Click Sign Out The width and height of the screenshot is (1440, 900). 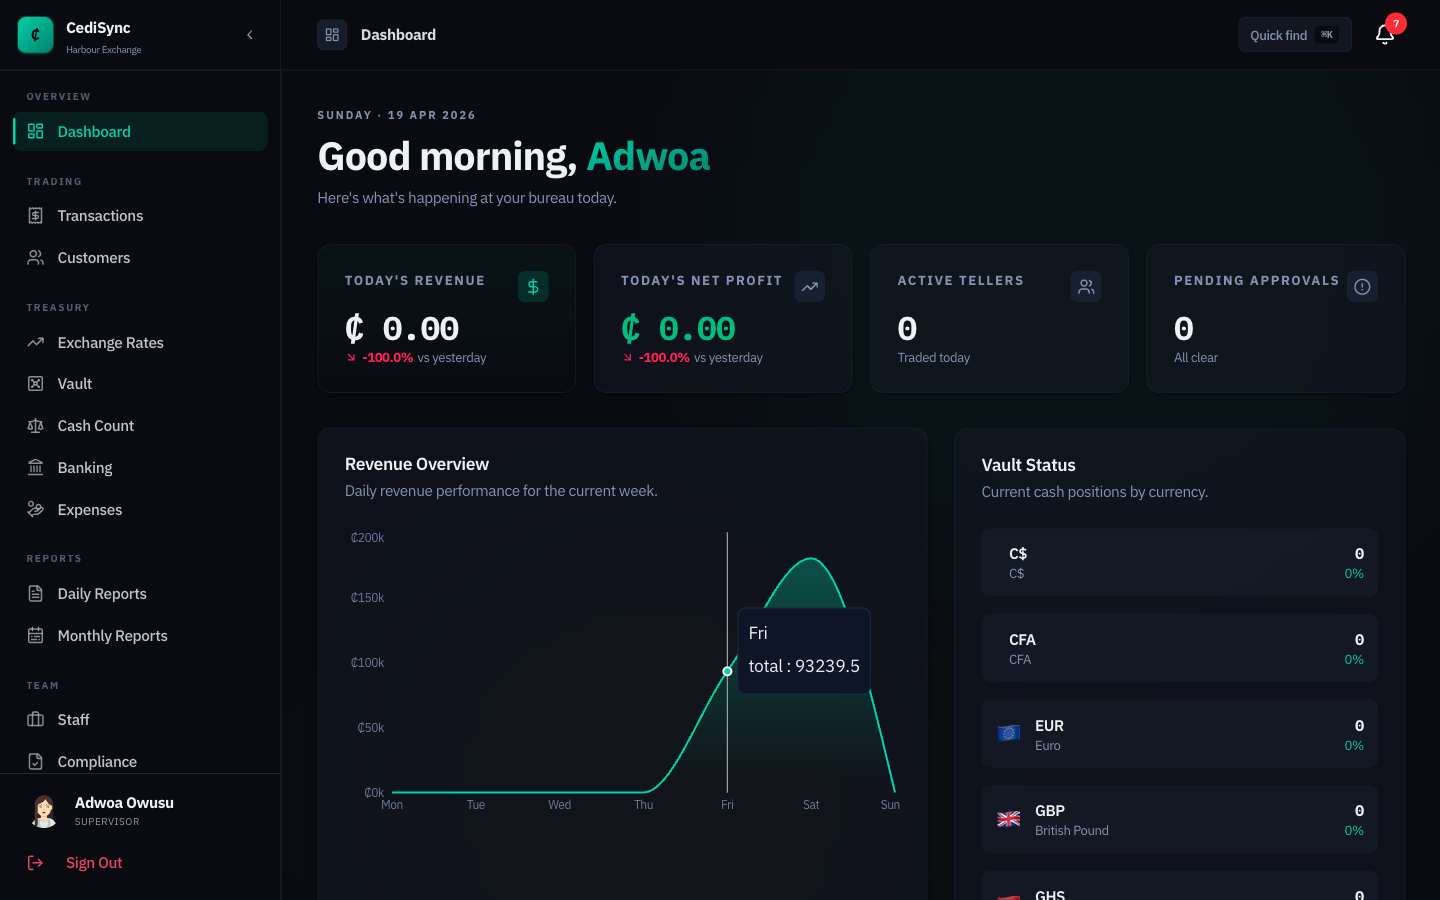point(94,862)
